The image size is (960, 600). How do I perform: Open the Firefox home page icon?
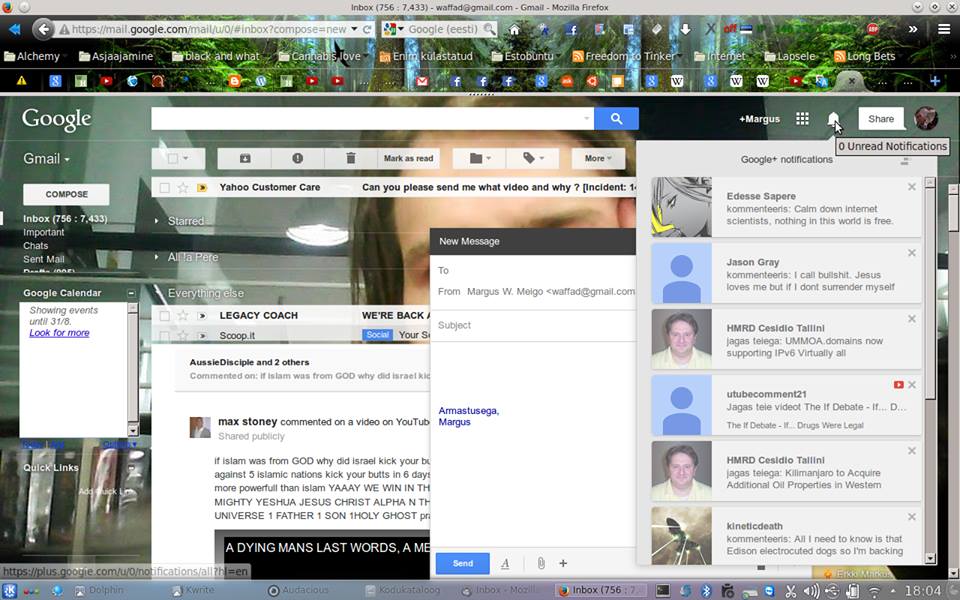[x=514, y=29]
